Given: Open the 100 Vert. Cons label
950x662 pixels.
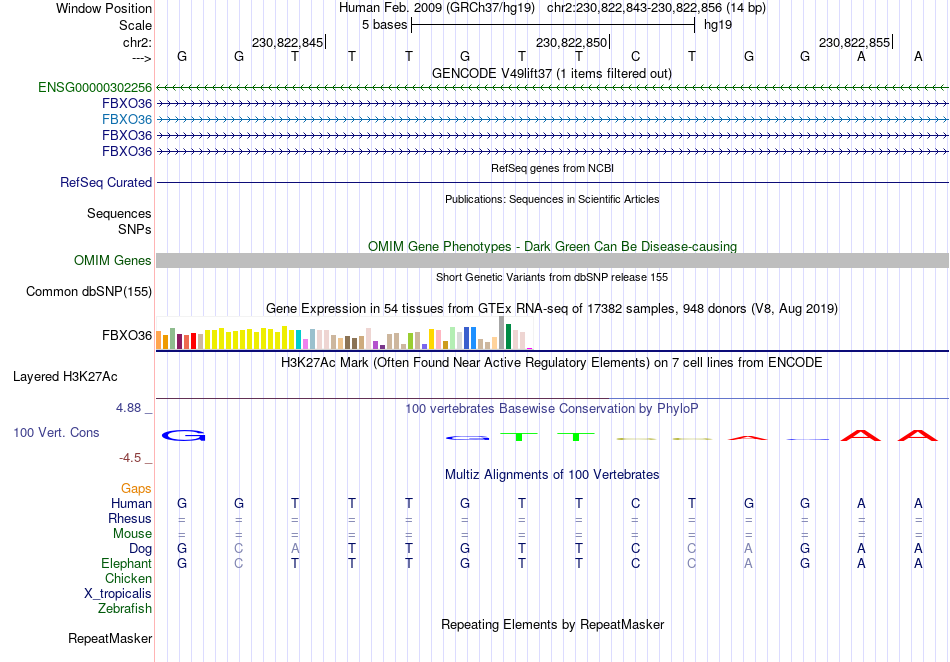Looking at the screenshot, I should (x=56, y=432).
